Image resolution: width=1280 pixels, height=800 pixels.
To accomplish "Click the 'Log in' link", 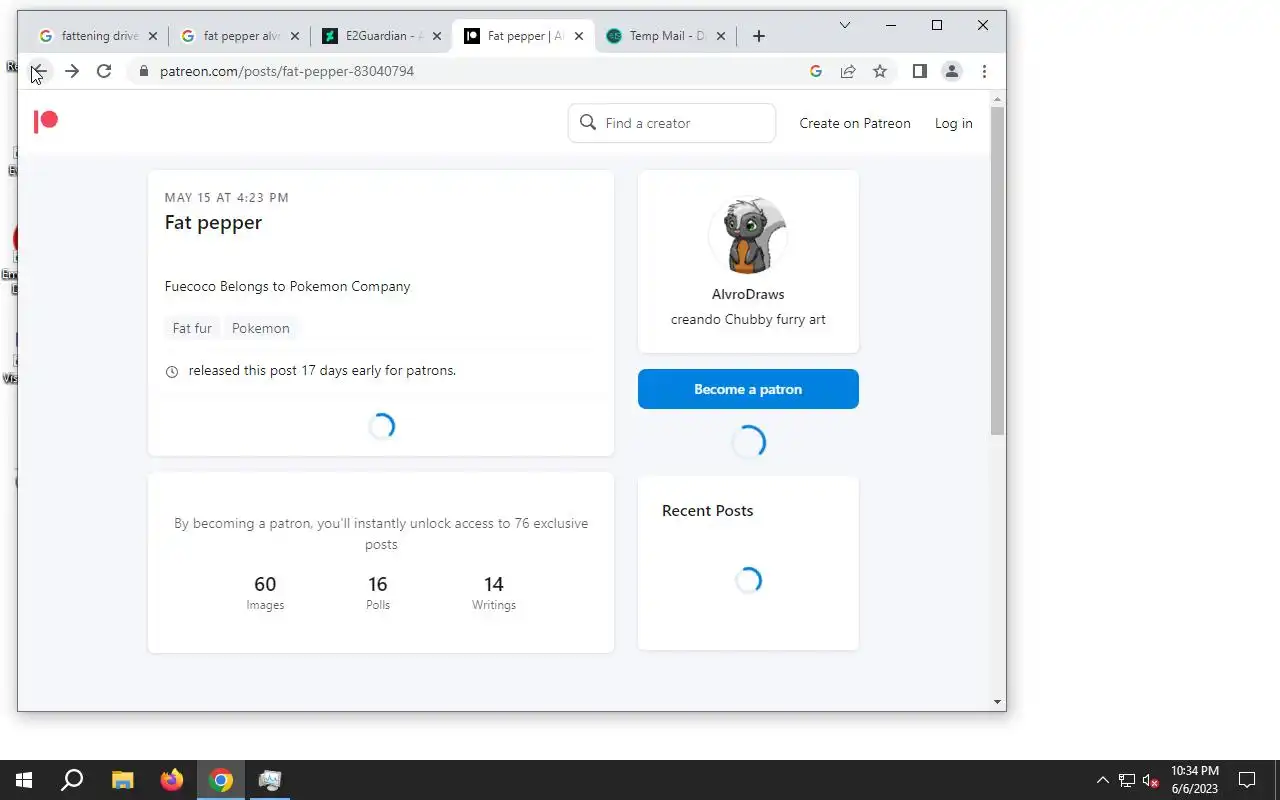I will (x=953, y=123).
